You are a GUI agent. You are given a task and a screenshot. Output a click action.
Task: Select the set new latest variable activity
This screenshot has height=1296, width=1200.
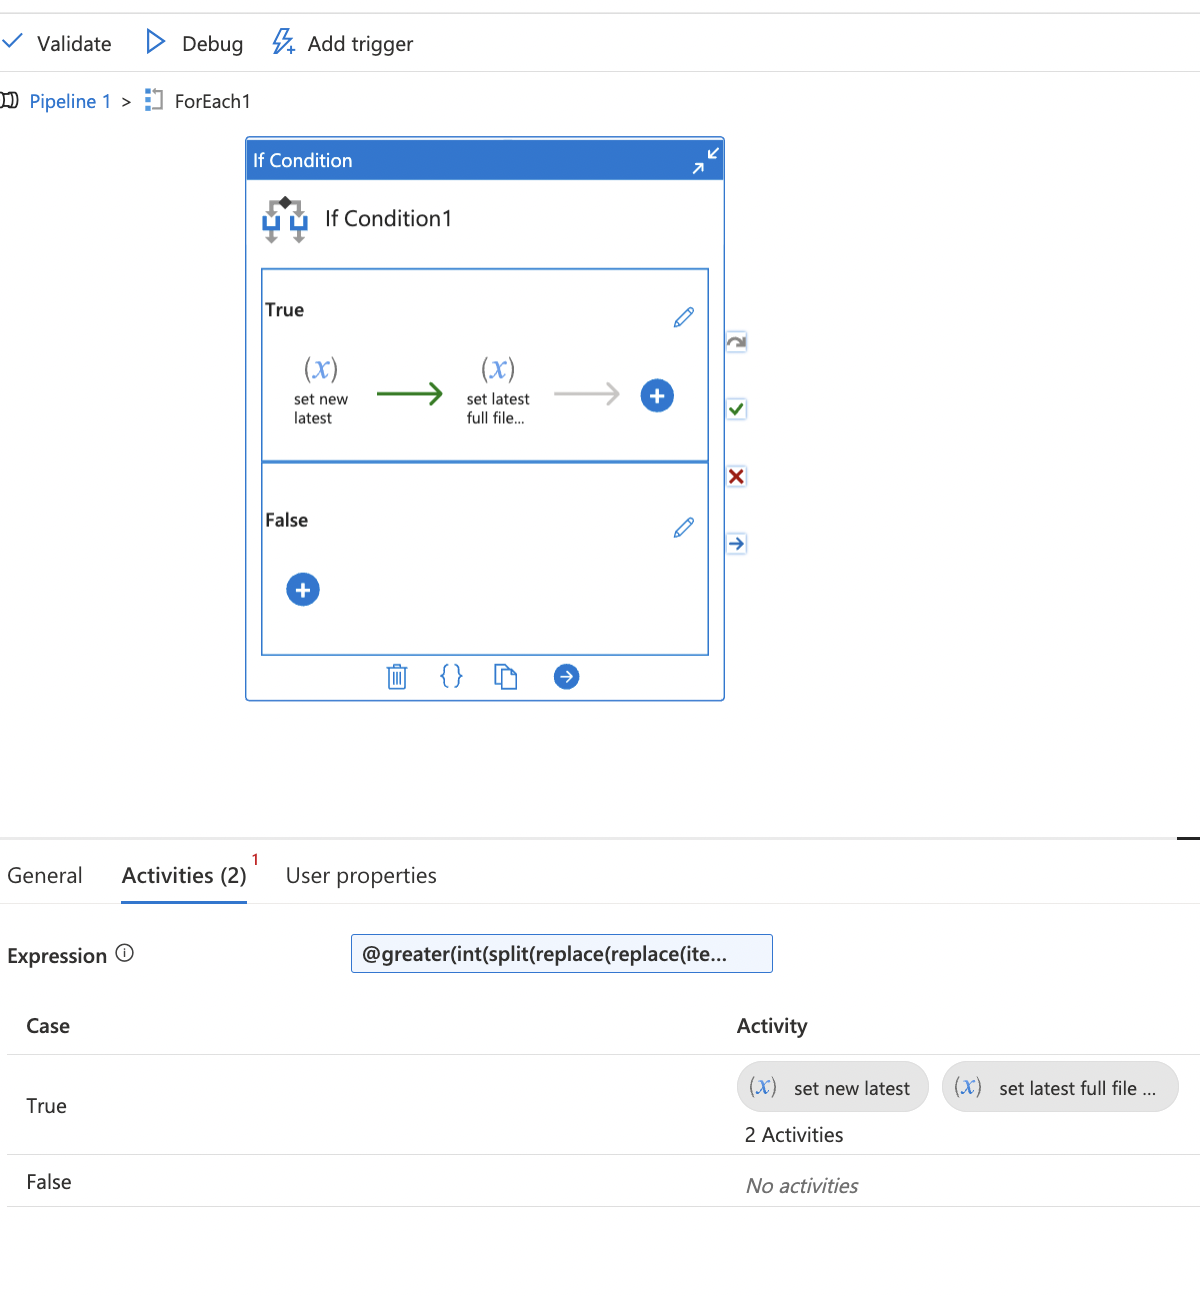point(320,390)
